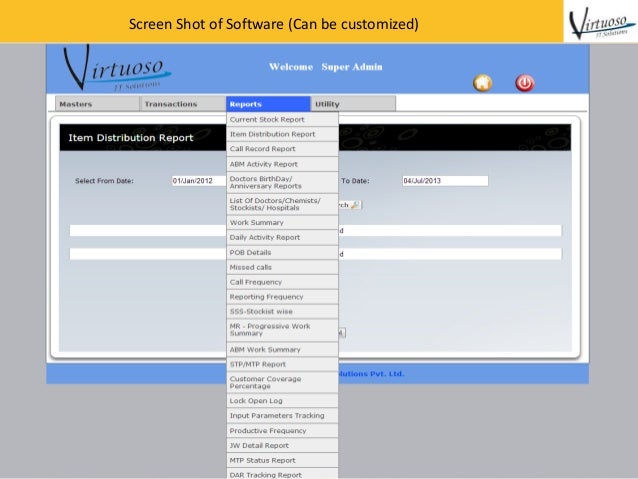Open the Masters menu tab
Image resolution: width=638 pixels, height=479 pixels.
(97, 104)
